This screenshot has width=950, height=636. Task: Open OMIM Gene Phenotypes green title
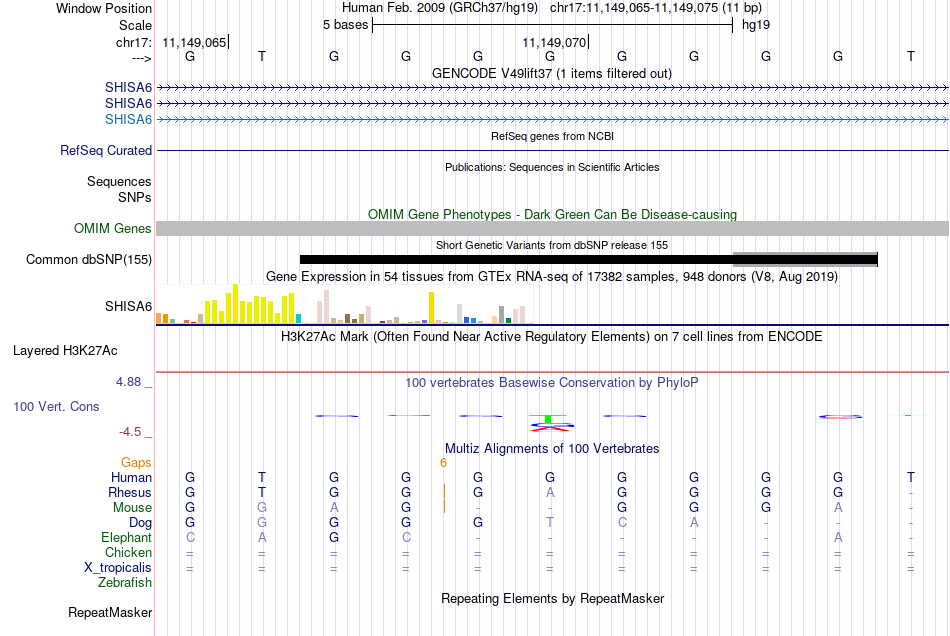pyautogui.click(x=553, y=214)
